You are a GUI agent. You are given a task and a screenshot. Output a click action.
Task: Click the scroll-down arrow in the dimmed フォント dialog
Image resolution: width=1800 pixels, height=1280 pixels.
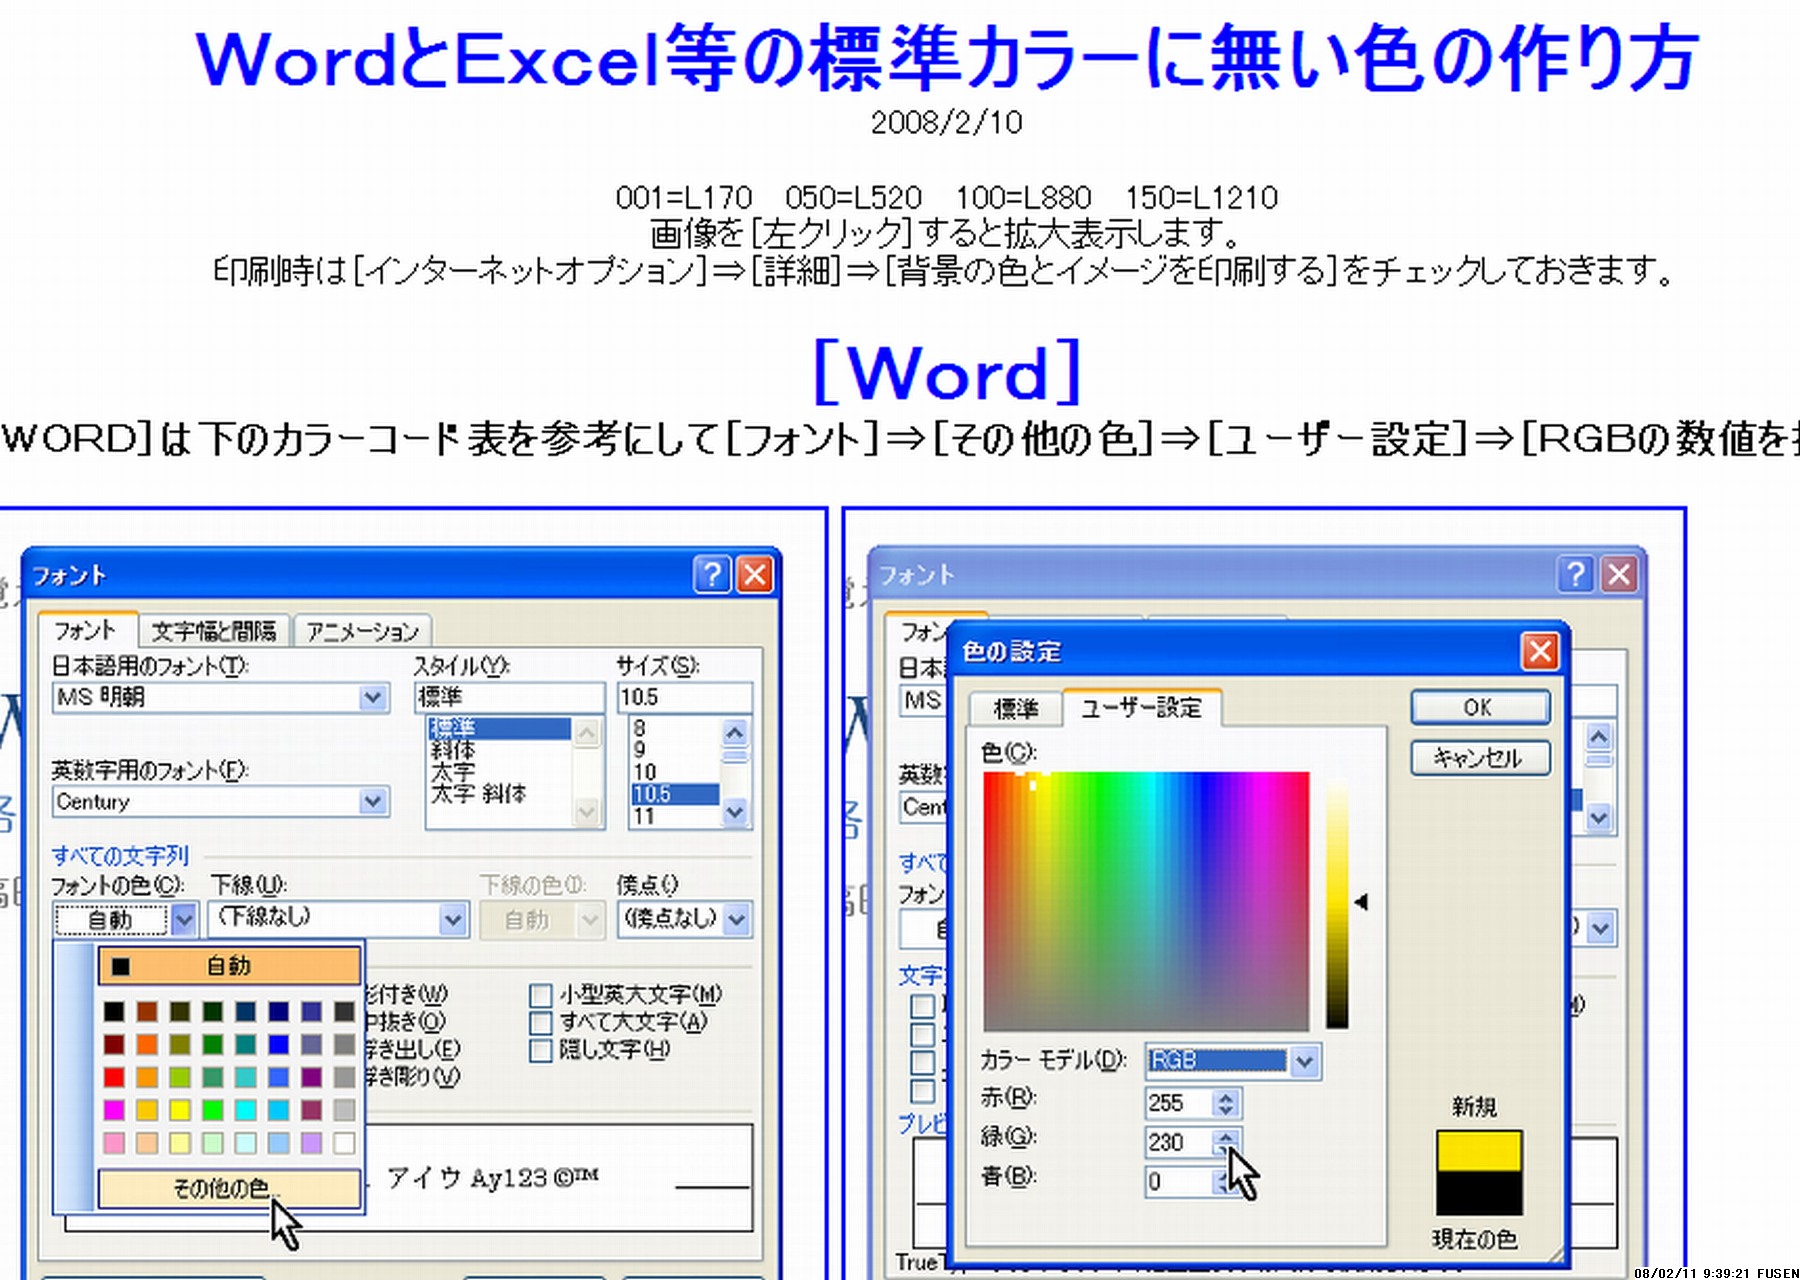(x=1599, y=817)
